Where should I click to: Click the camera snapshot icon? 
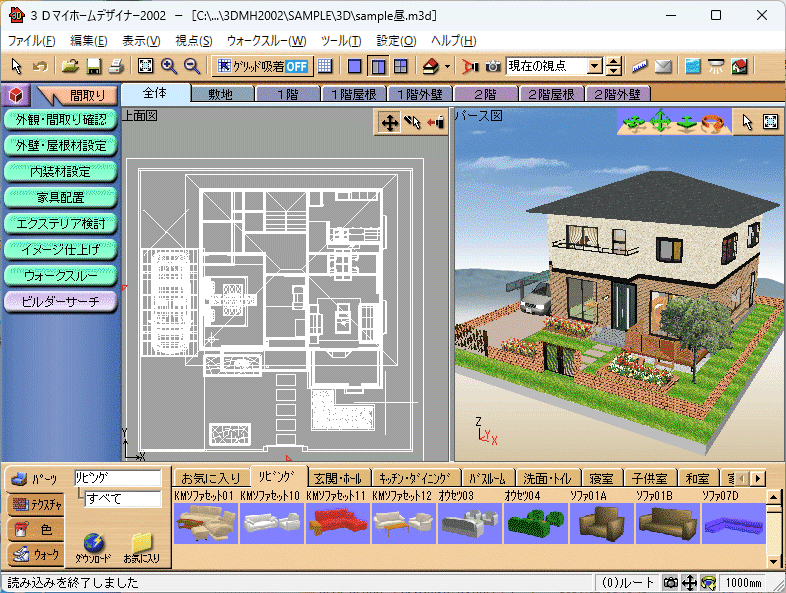coord(493,66)
